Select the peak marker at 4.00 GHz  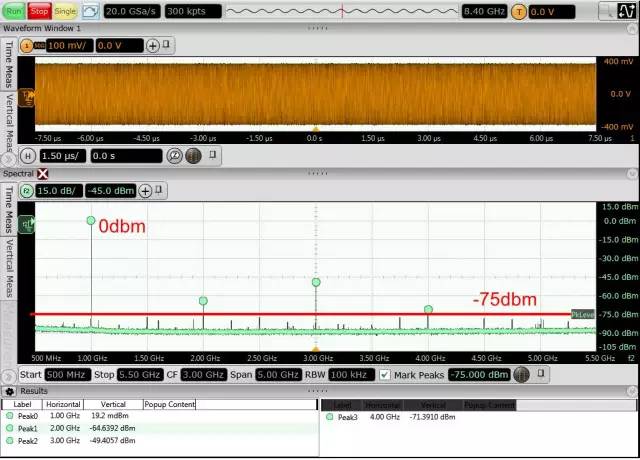coord(428,309)
